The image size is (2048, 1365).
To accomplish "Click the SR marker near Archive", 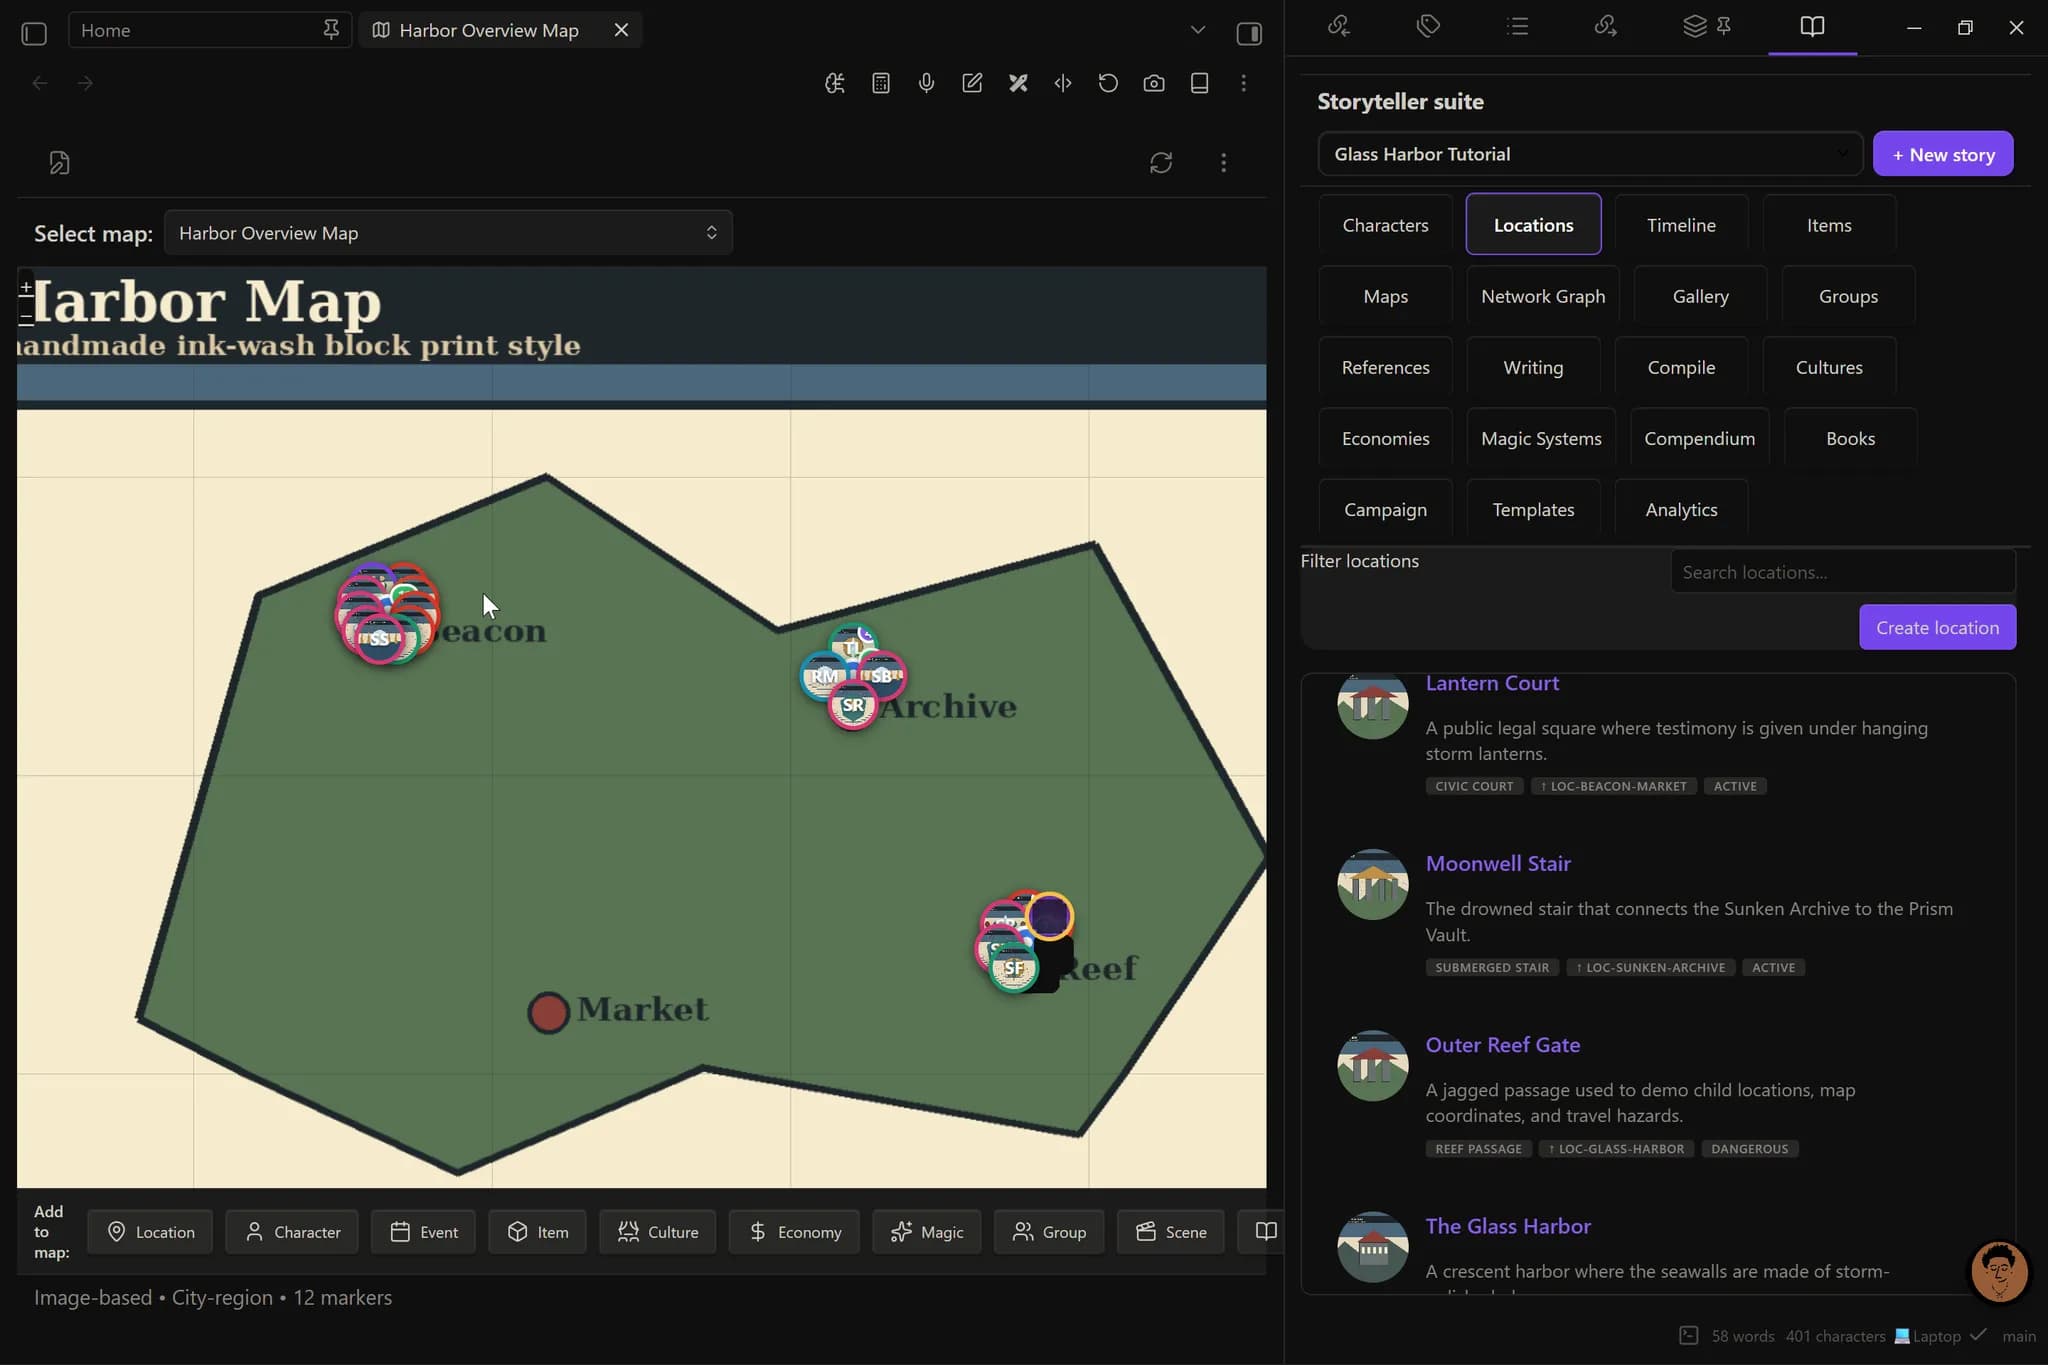I will (852, 705).
